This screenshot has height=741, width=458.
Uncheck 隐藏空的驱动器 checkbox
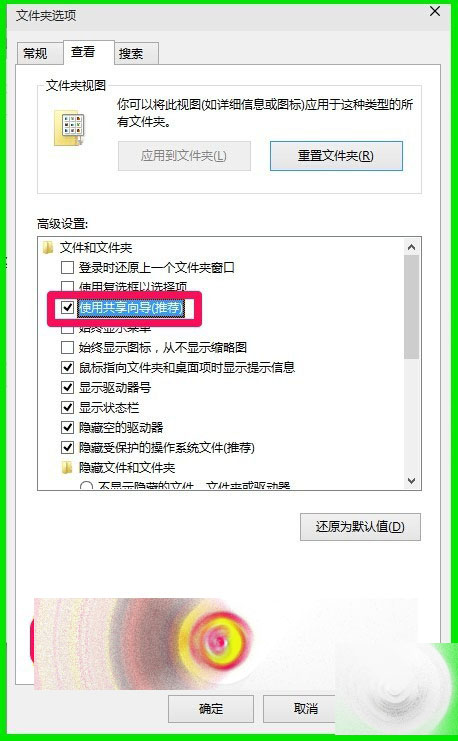click(68, 427)
